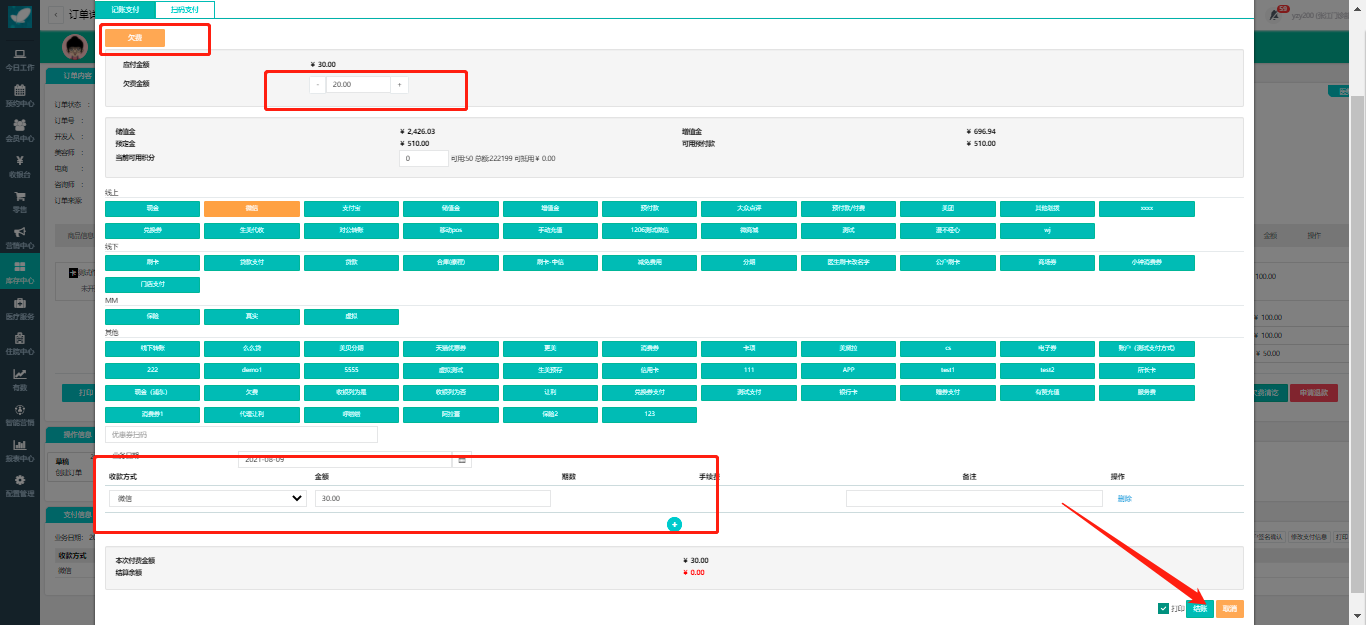1366x625 pixels.
Task: Open 收银台 yen icon in sidebar
Action: 20,166
